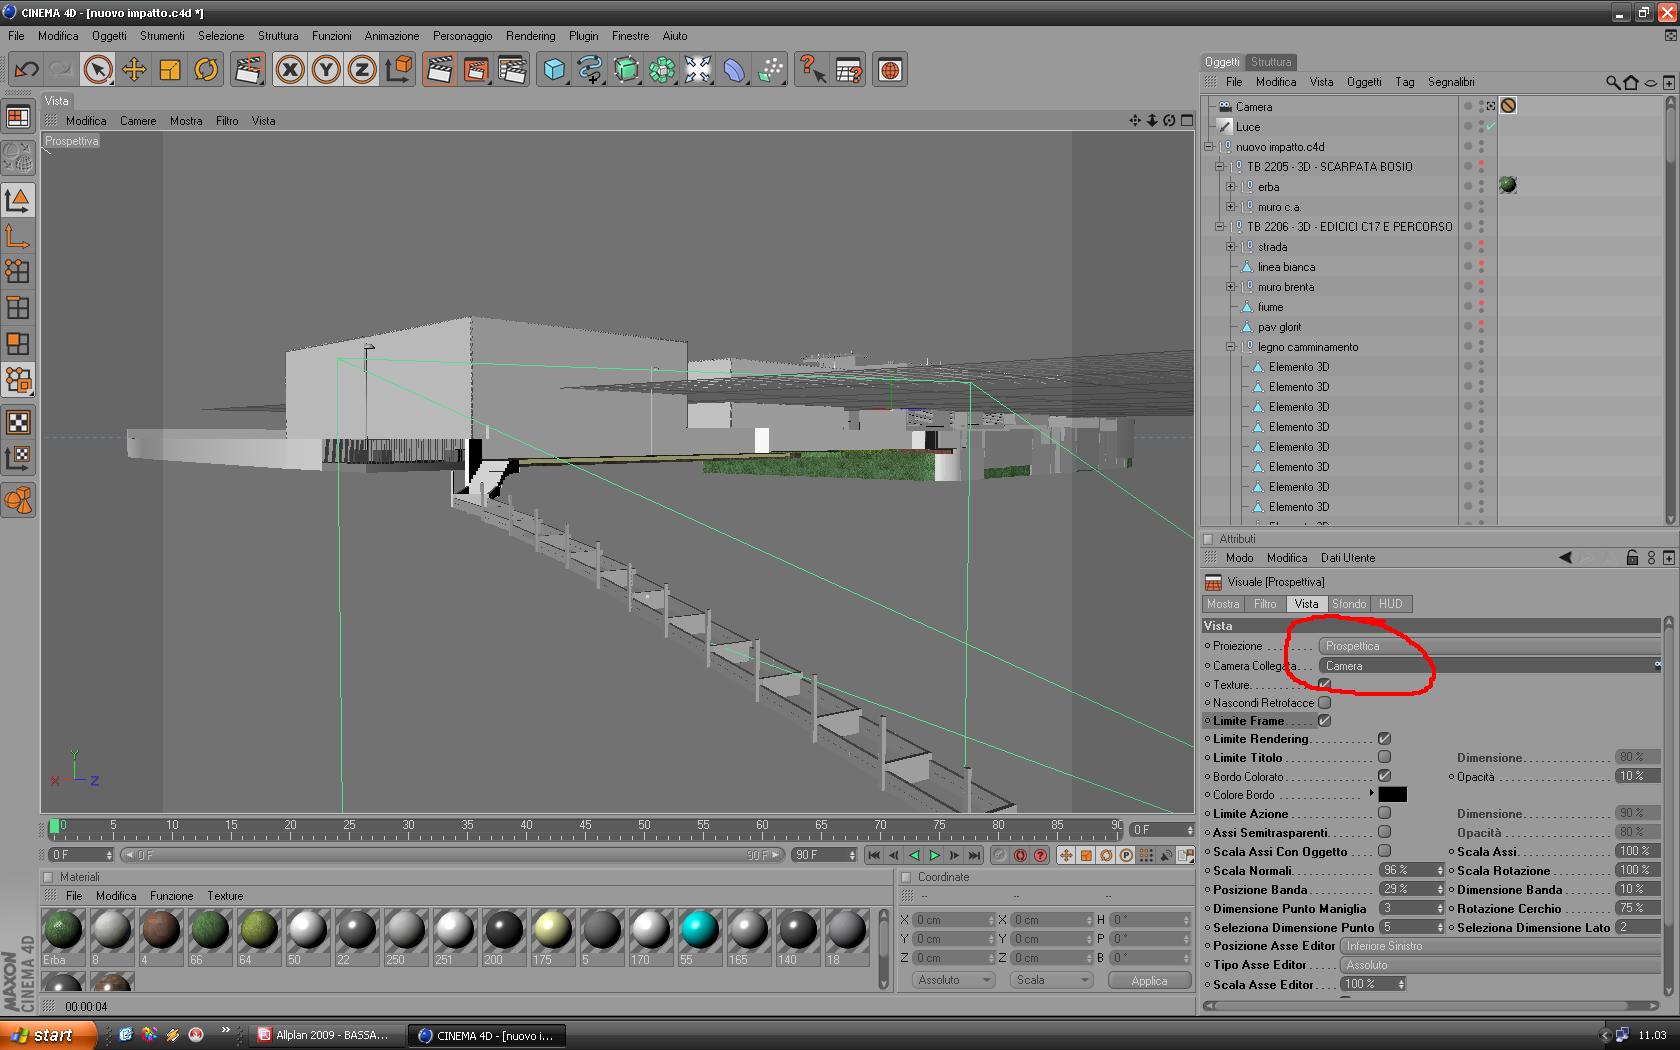1680x1050 pixels.
Task: Select the live selection arrow tool
Action: coord(98,69)
